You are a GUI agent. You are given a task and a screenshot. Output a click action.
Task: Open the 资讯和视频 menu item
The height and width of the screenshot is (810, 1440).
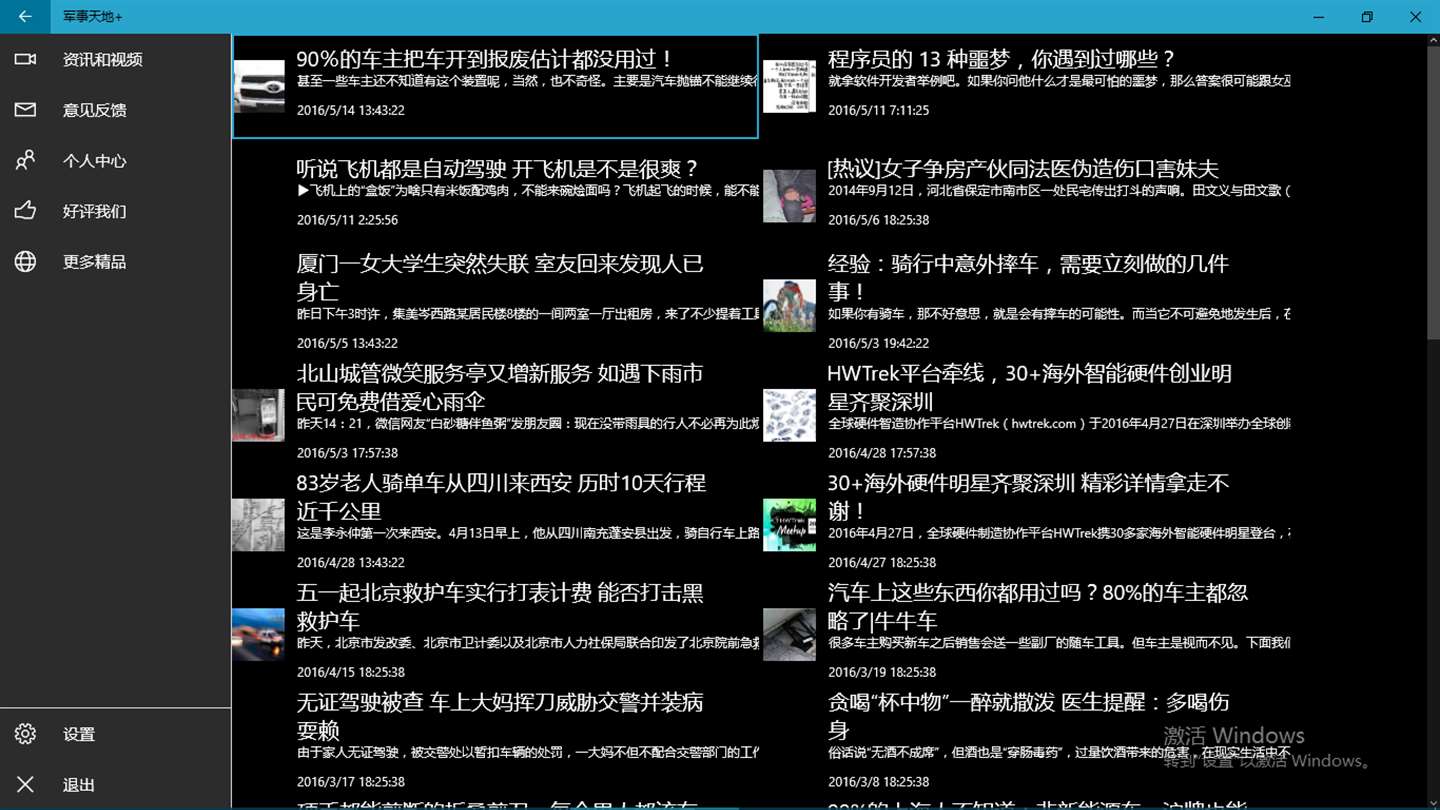(x=115, y=59)
